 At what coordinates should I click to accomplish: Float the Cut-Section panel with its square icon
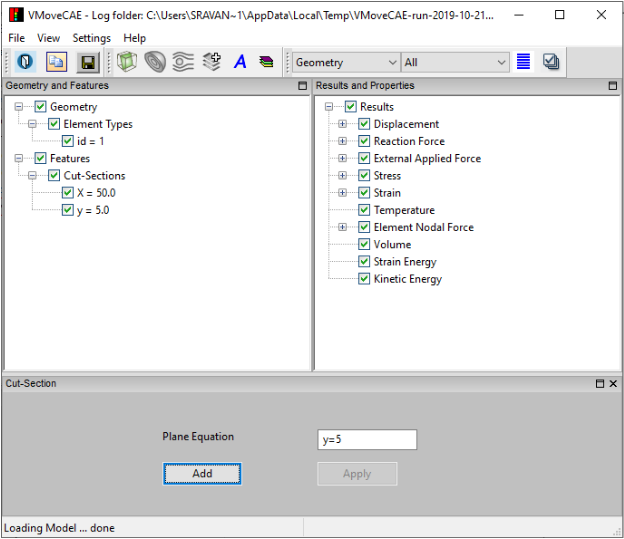click(600, 384)
